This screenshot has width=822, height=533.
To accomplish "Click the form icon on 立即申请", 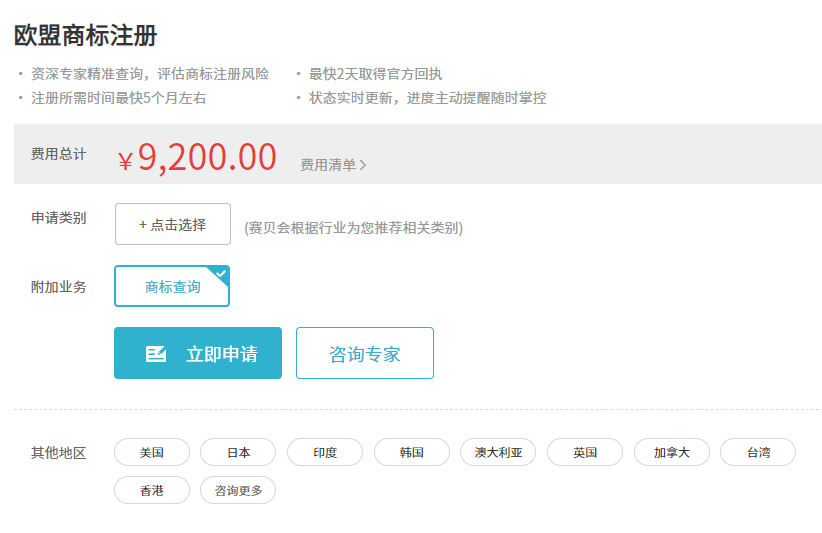I will pyautogui.click(x=156, y=354).
